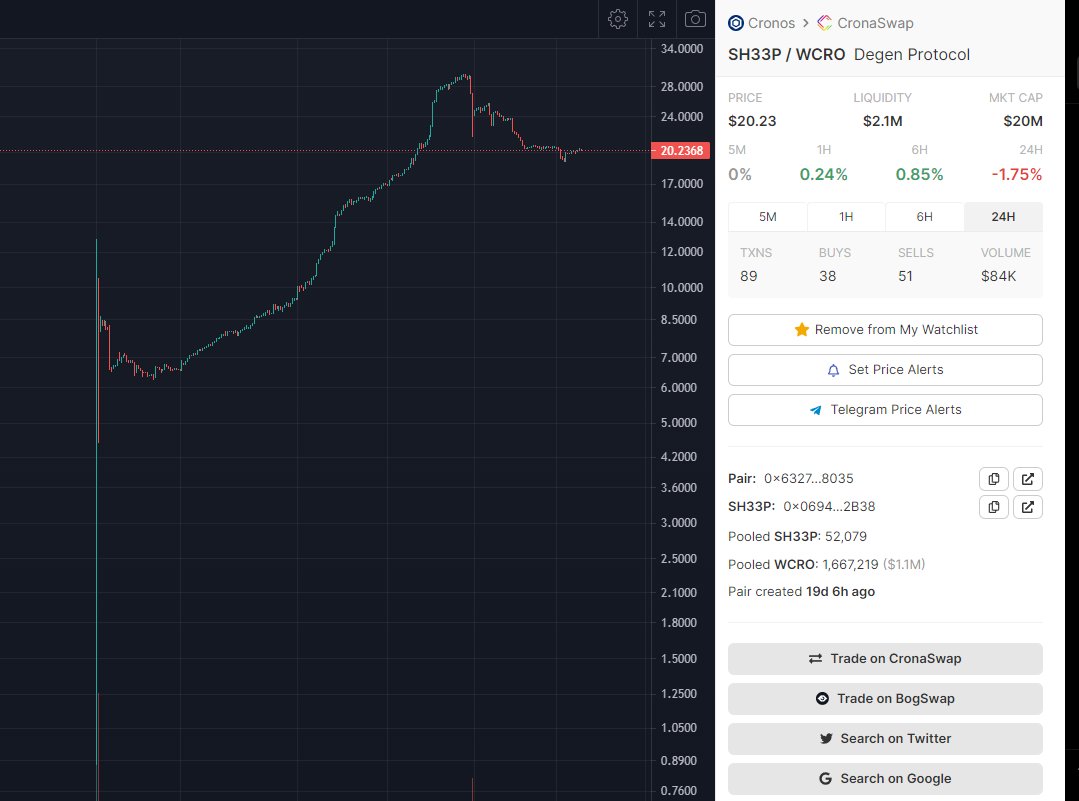Image resolution: width=1079 pixels, height=801 pixels.
Task: Open Set Price Alerts
Action: pos(885,370)
